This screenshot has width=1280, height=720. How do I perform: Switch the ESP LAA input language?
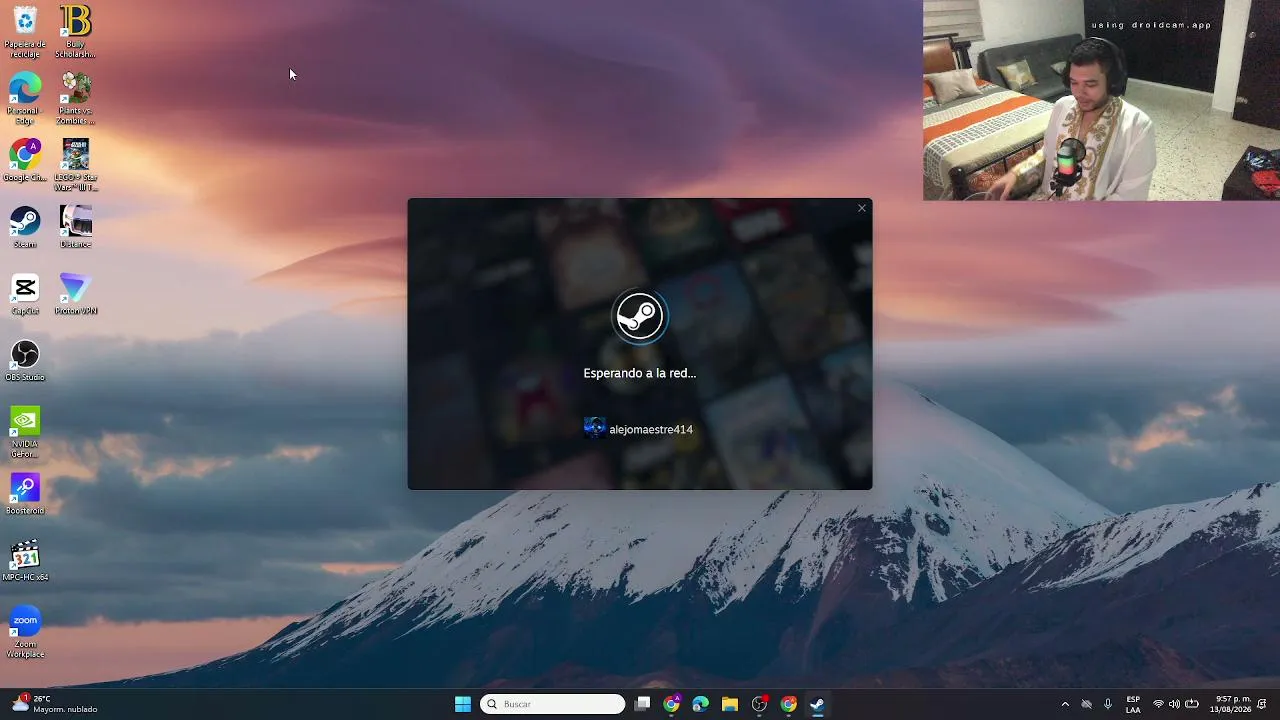(1133, 704)
